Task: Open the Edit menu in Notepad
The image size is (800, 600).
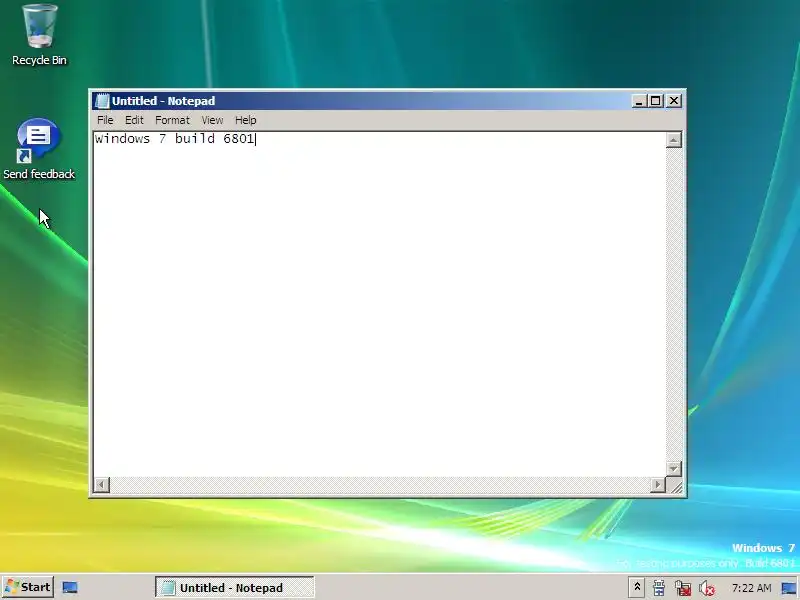Action: 134,120
